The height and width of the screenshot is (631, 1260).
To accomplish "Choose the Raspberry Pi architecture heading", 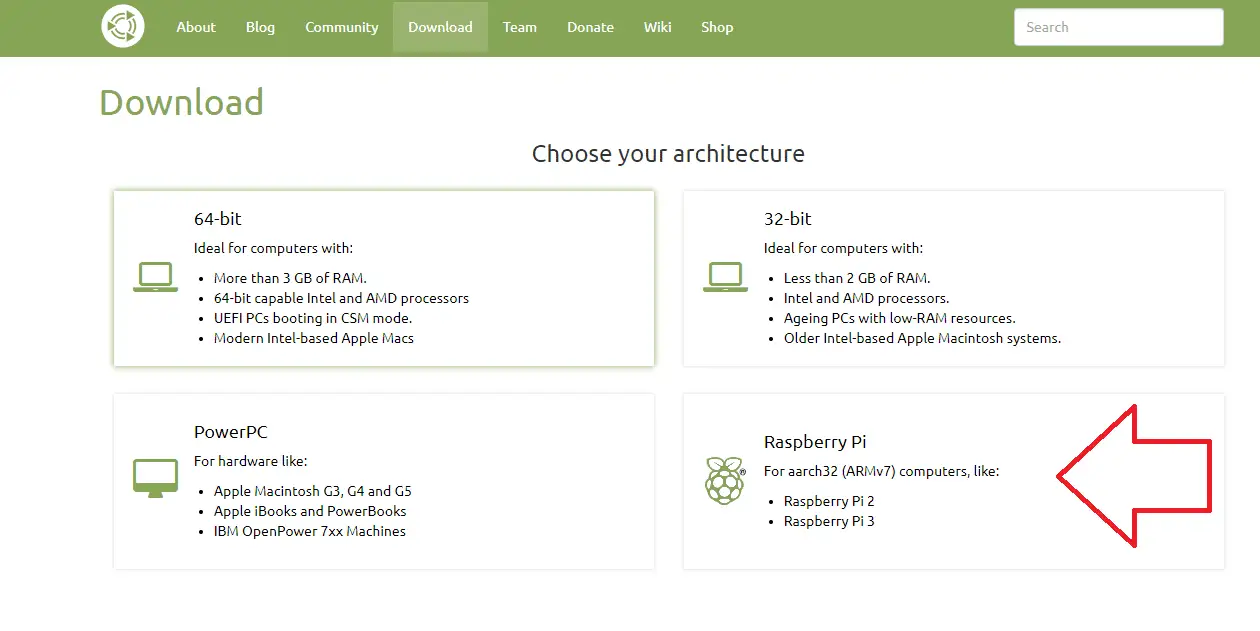I will click(x=815, y=441).
